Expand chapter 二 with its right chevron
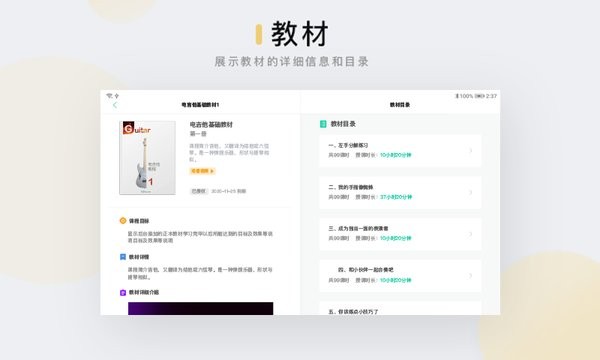Image resolution: width=600 pixels, height=360 pixels. (x=471, y=192)
